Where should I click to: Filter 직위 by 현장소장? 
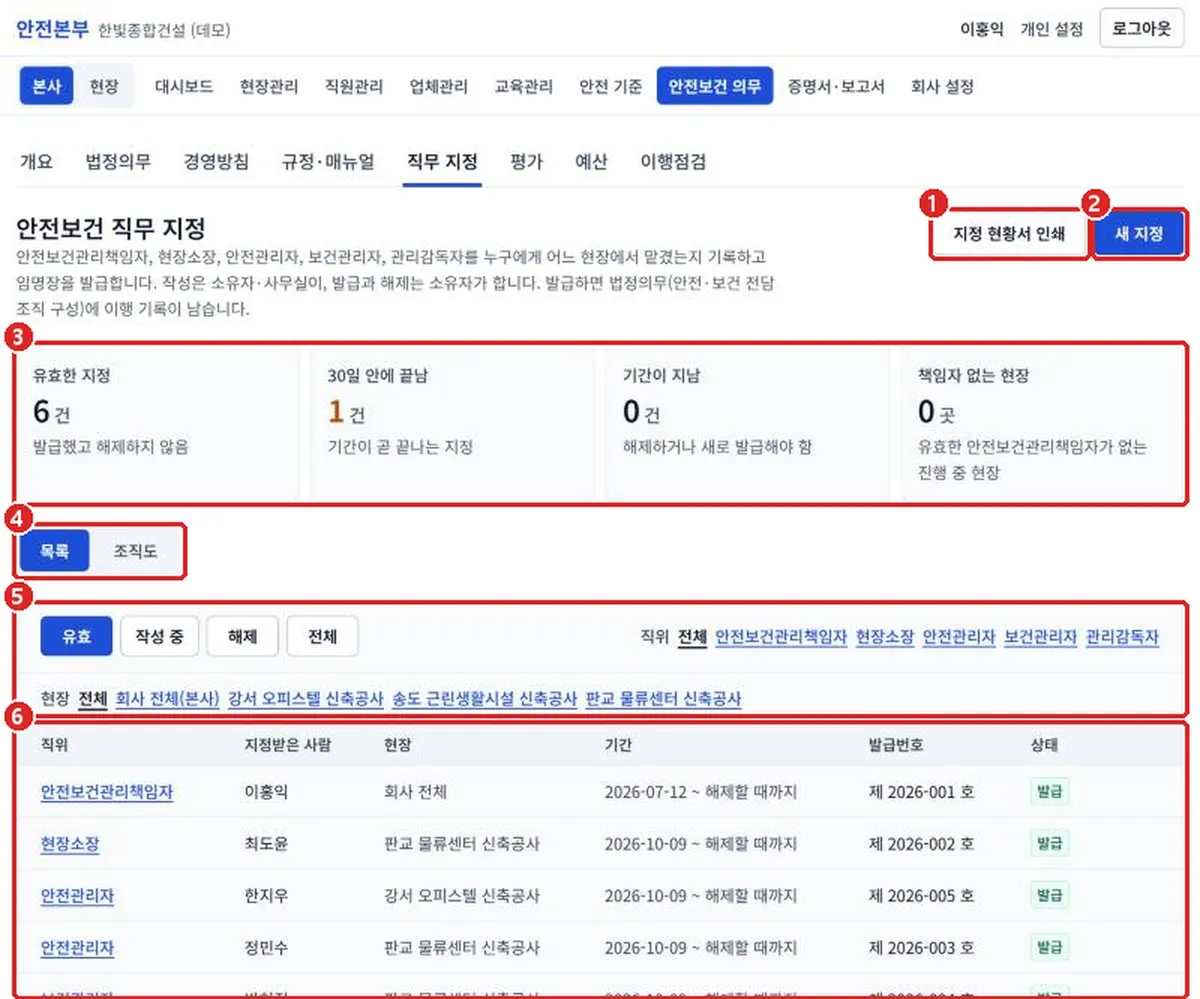coord(885,637)
